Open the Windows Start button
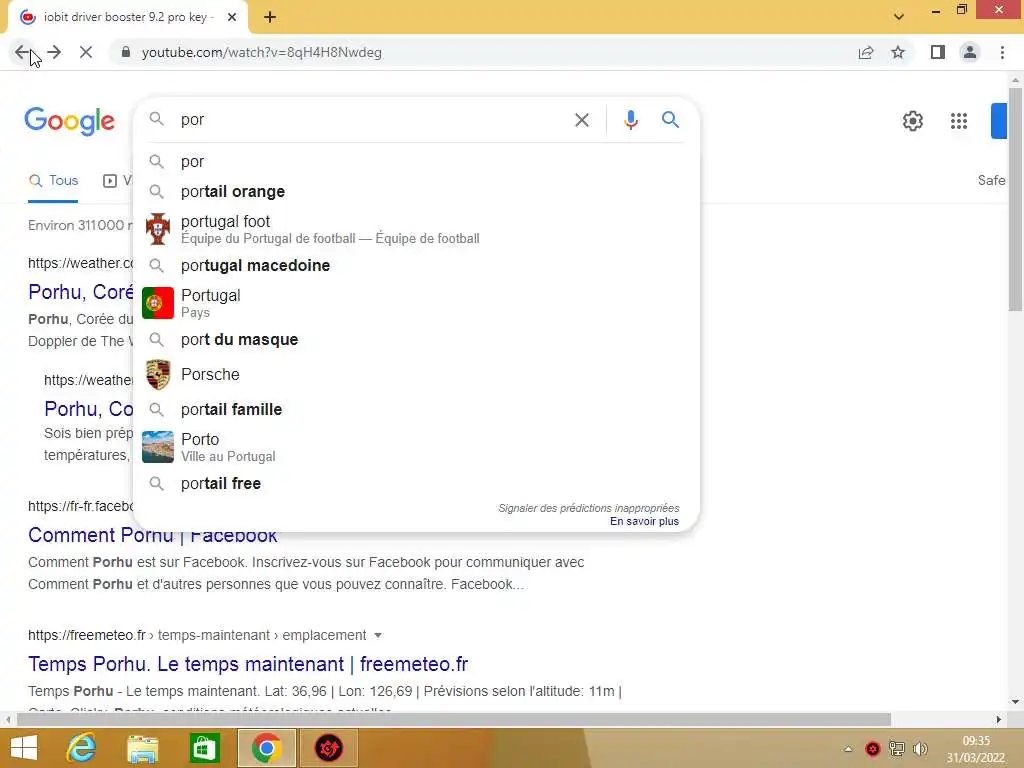The image size is (1024, 768). click(x=24, y=748)
